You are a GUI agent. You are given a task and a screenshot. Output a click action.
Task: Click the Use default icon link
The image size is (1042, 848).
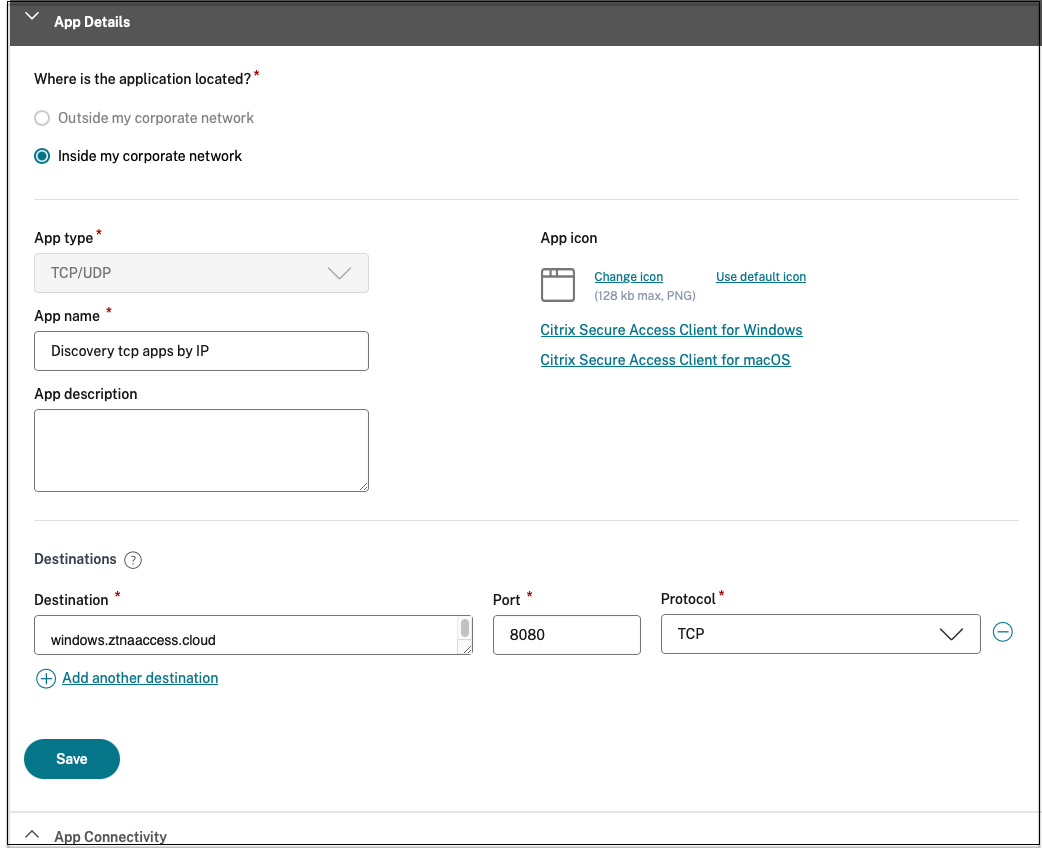coord(760,277)
